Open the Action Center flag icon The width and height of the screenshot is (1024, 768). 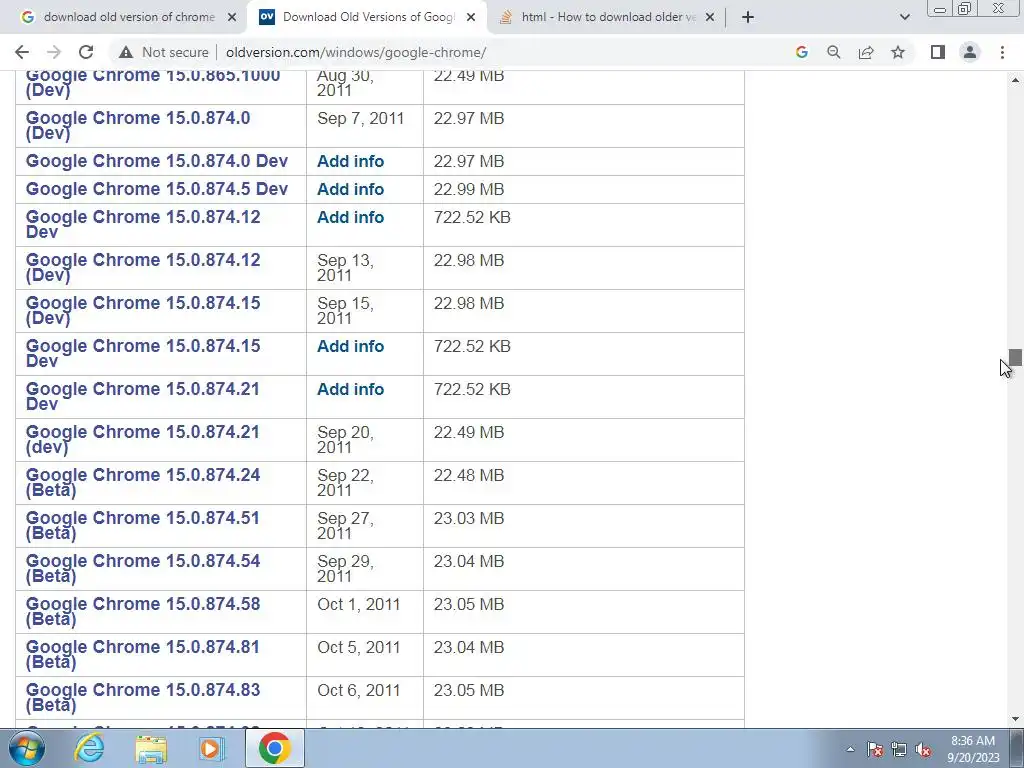(875, 750)
